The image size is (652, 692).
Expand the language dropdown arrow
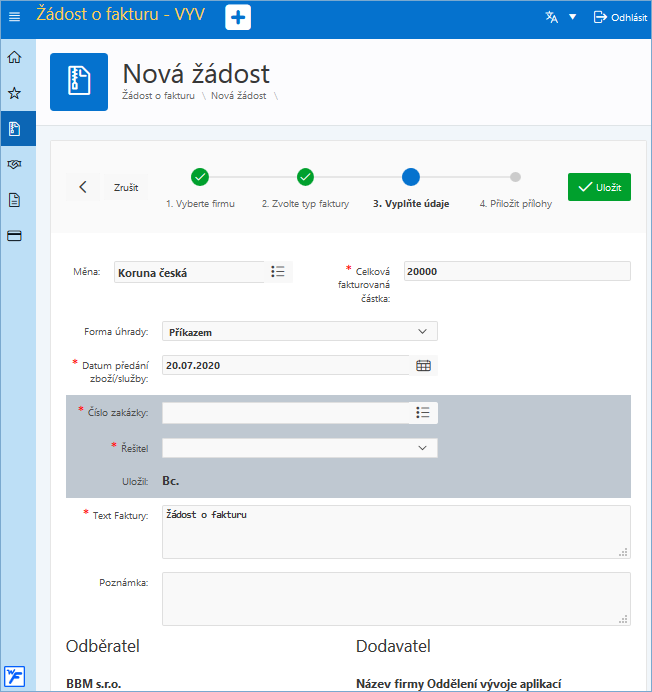point(573,17)
